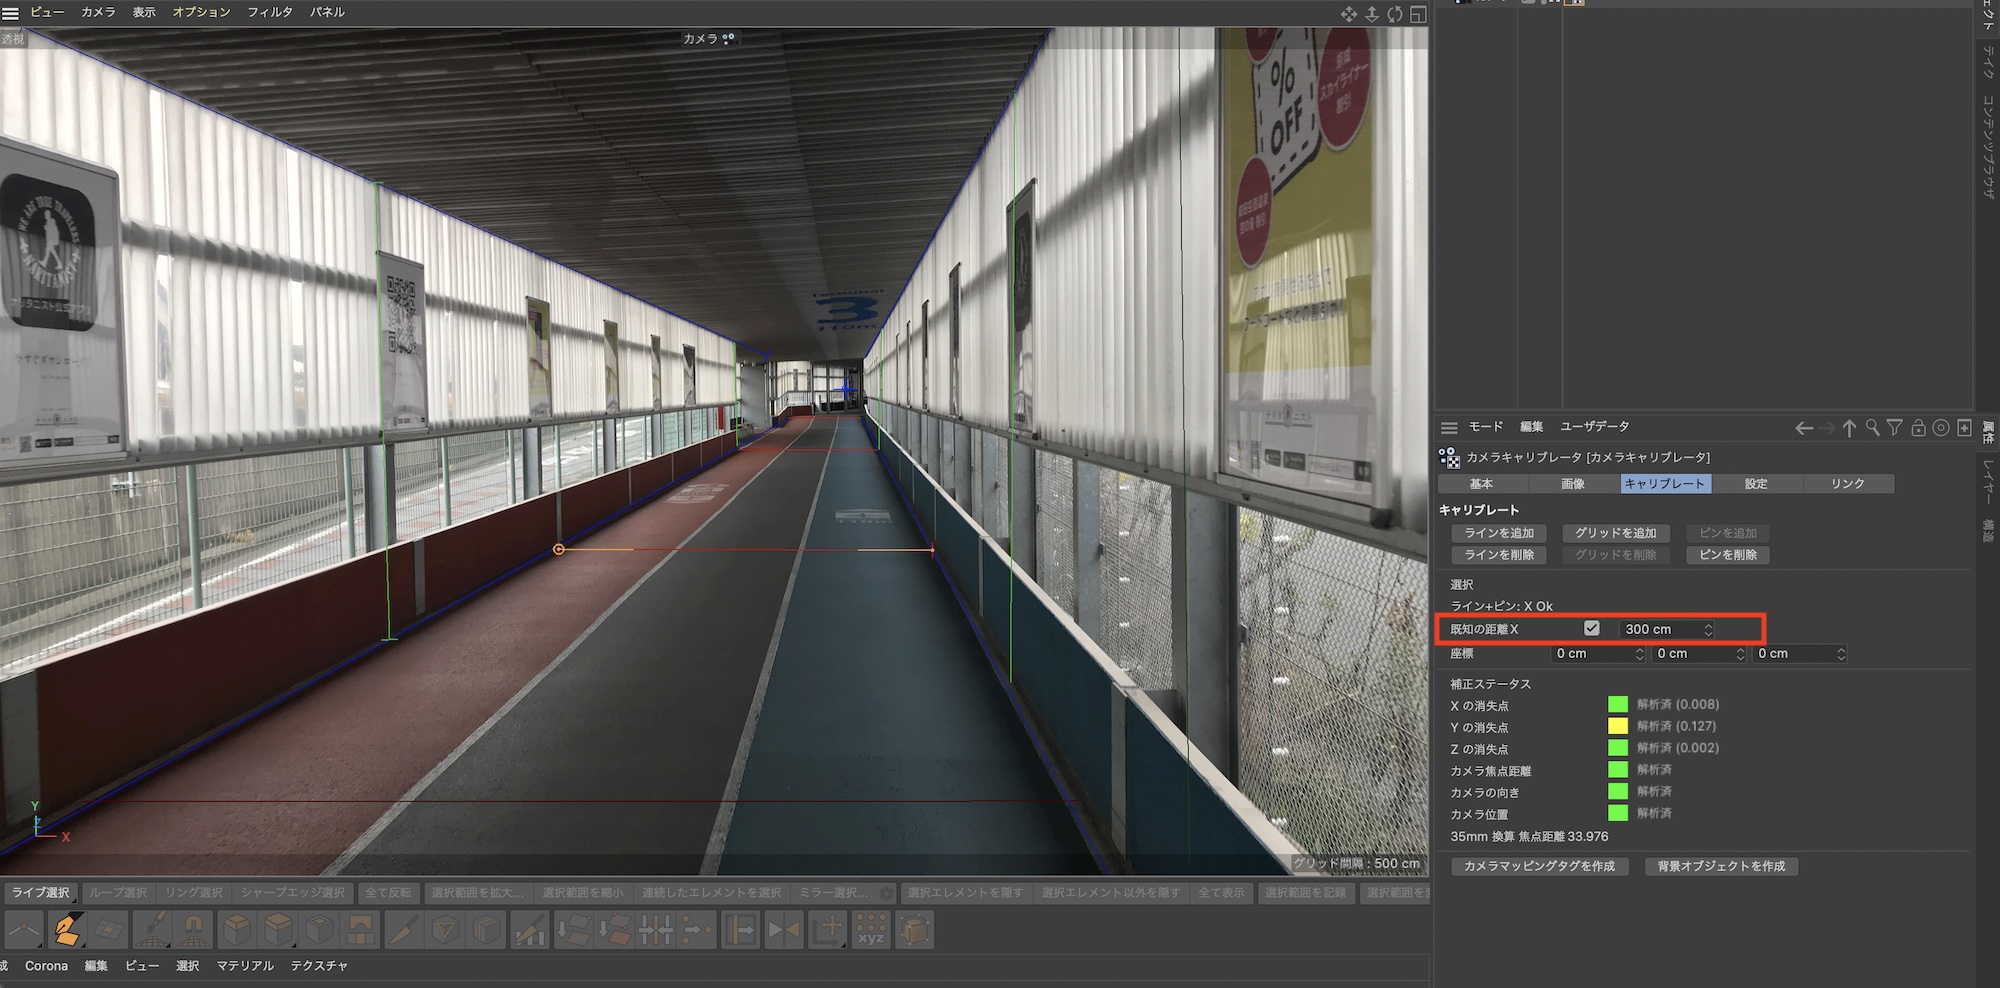Click the ラインを追加 button

(1499, 533)
